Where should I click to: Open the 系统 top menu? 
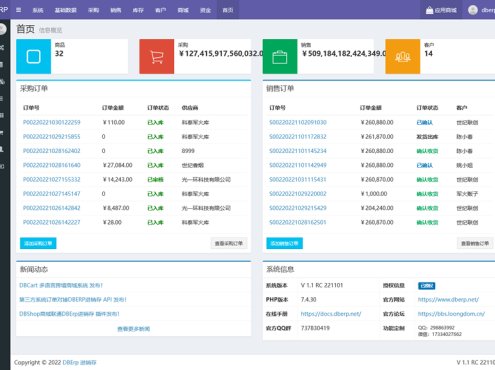(38, 10)
